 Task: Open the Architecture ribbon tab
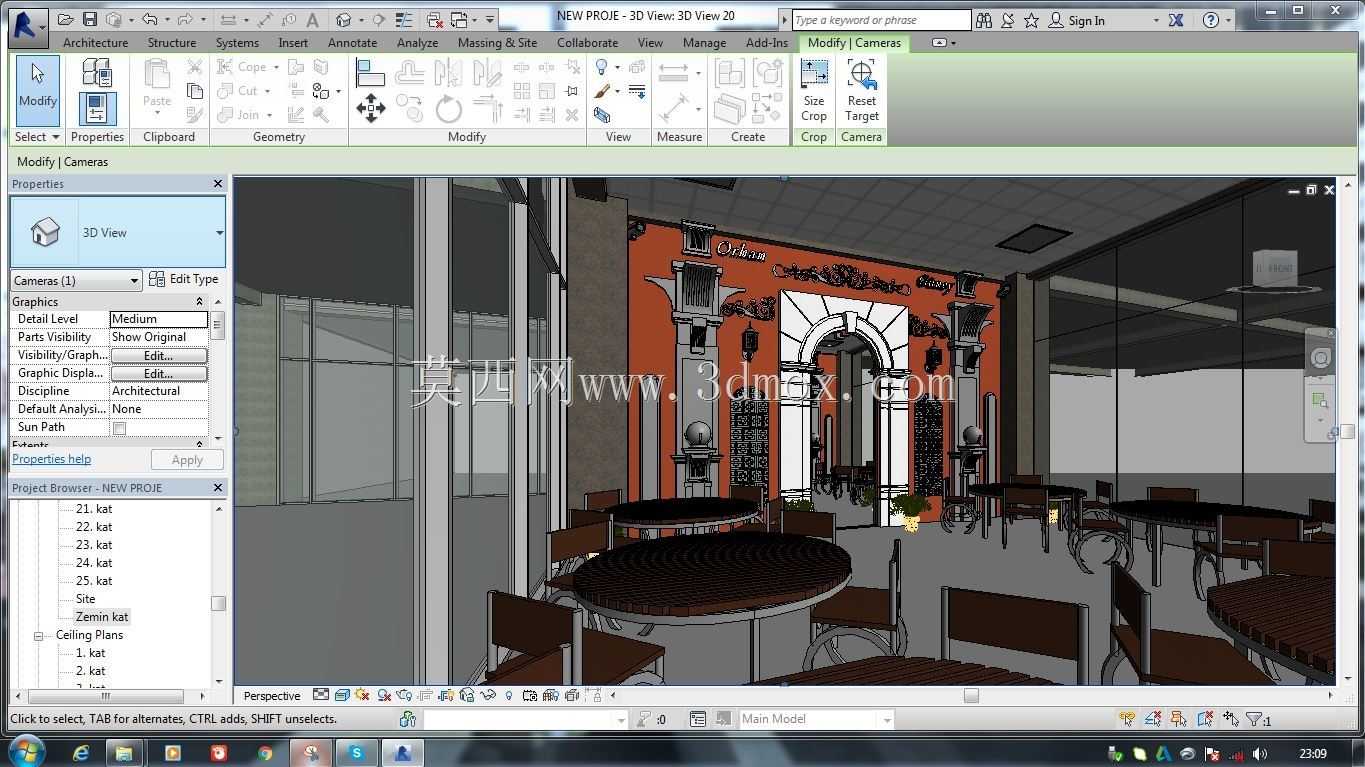pyautogui.click(x=96, y=43)
